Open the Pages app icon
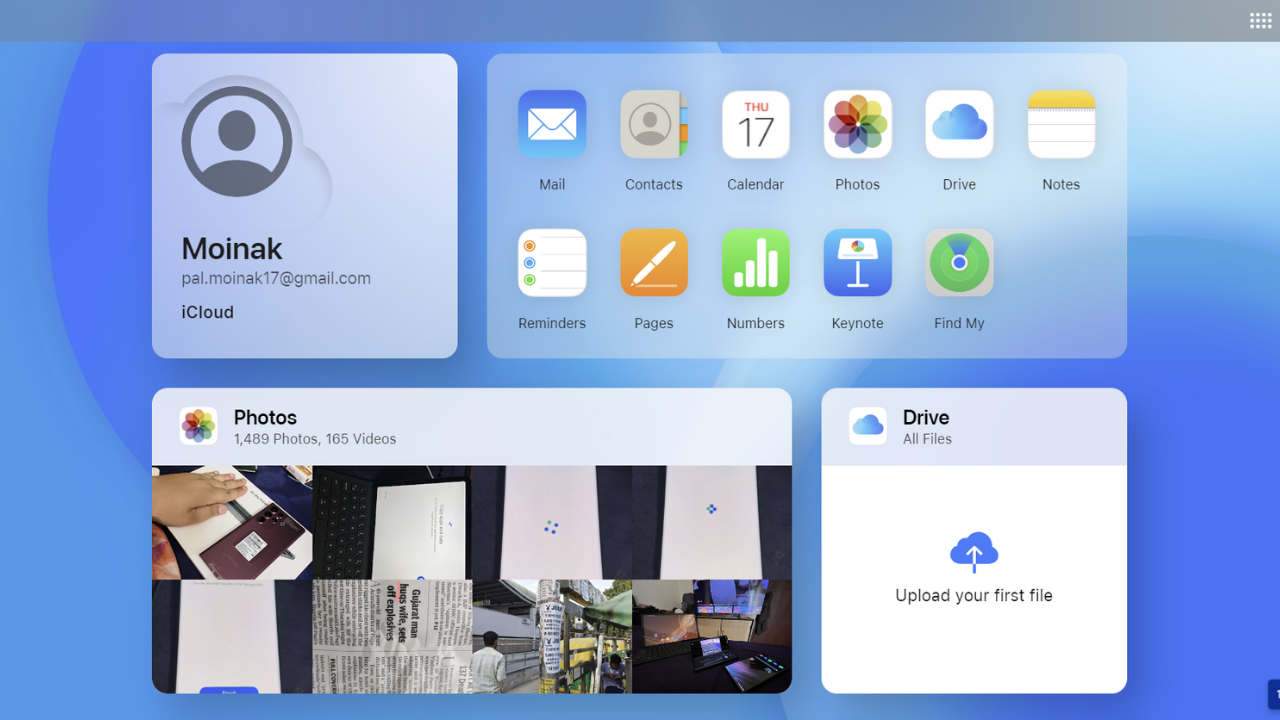Screen dimensions: 1280x720 pyautogui.click(x=653, y=262)
